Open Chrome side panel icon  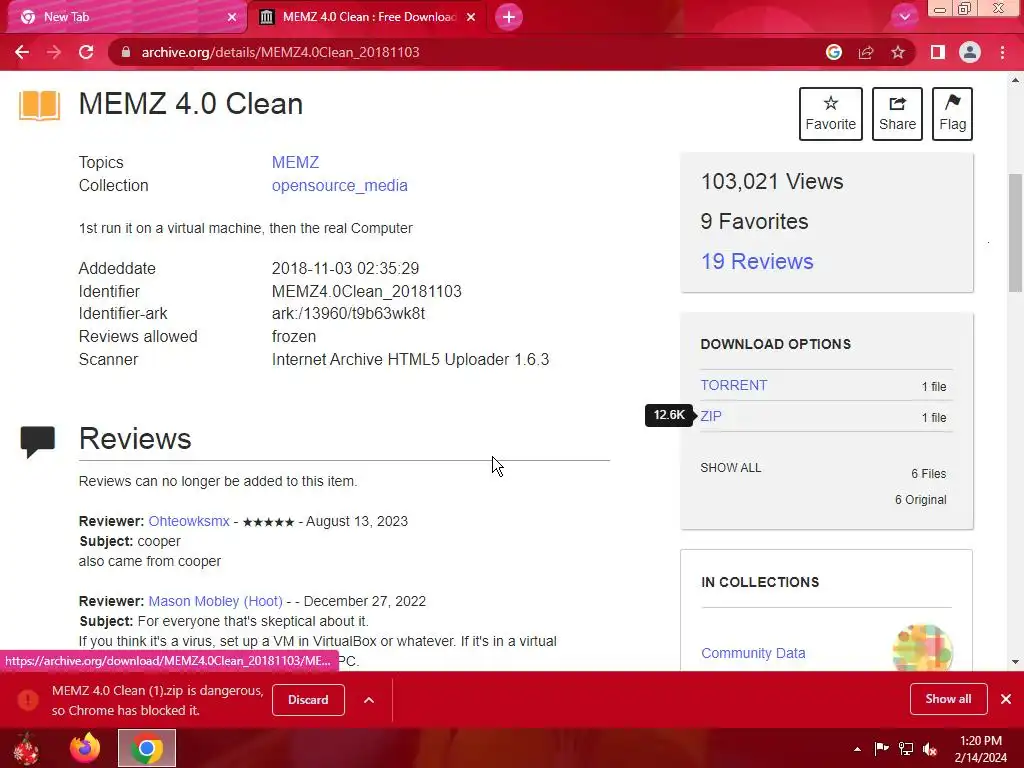click(938, 52)
